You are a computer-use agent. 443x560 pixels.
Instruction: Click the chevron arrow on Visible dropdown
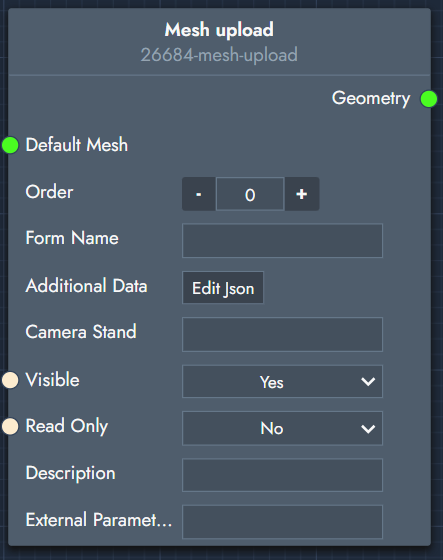click(x=368, y=382)
